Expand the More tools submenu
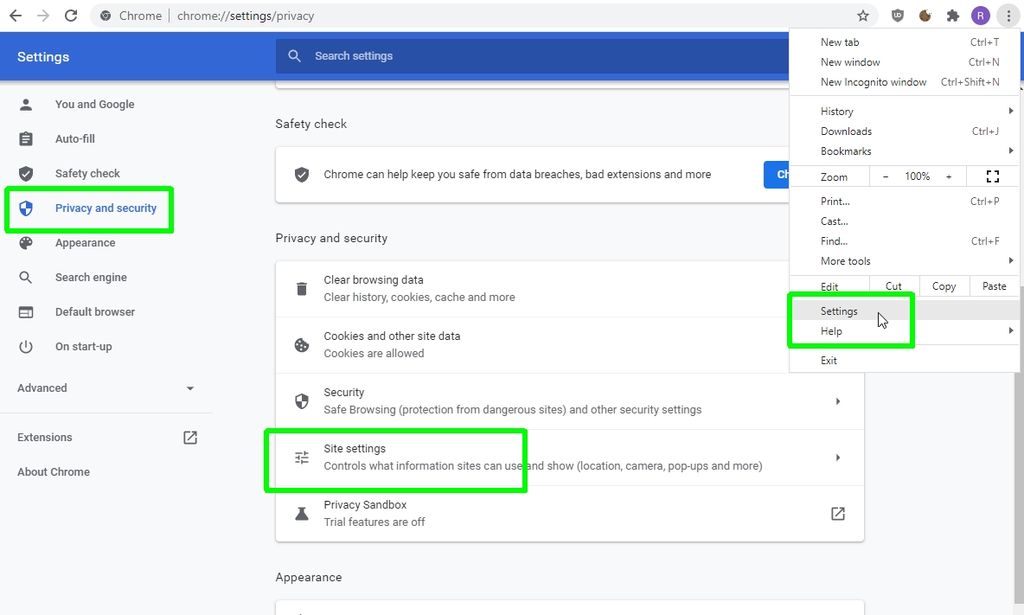Screen dimensions: 1024x615 click(x=1009, y=261)
